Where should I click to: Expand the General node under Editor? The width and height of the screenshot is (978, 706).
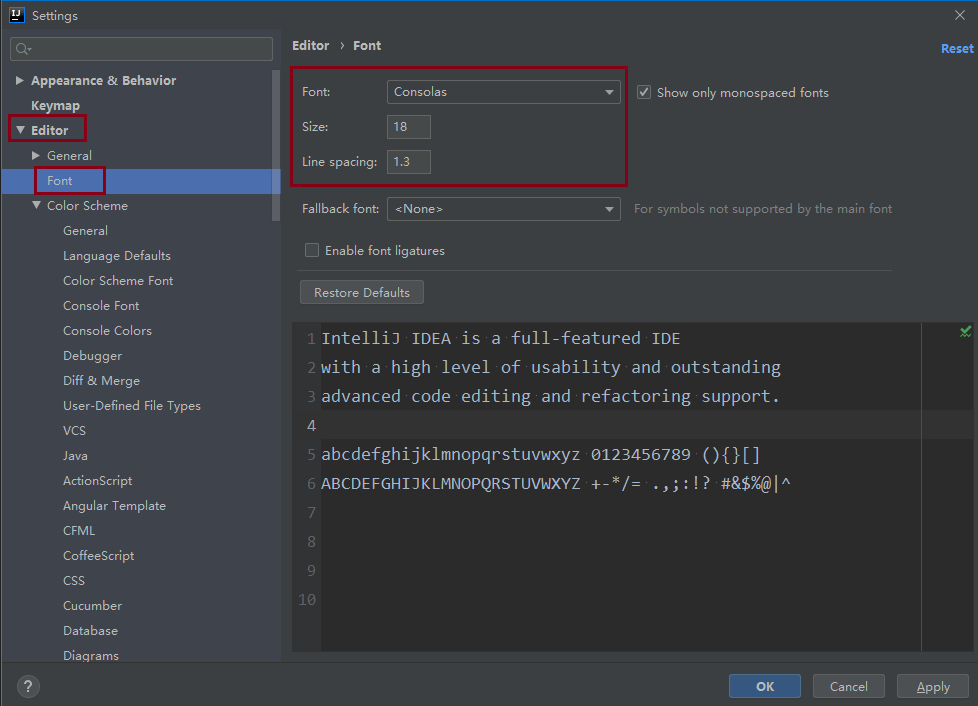[36, 155]
